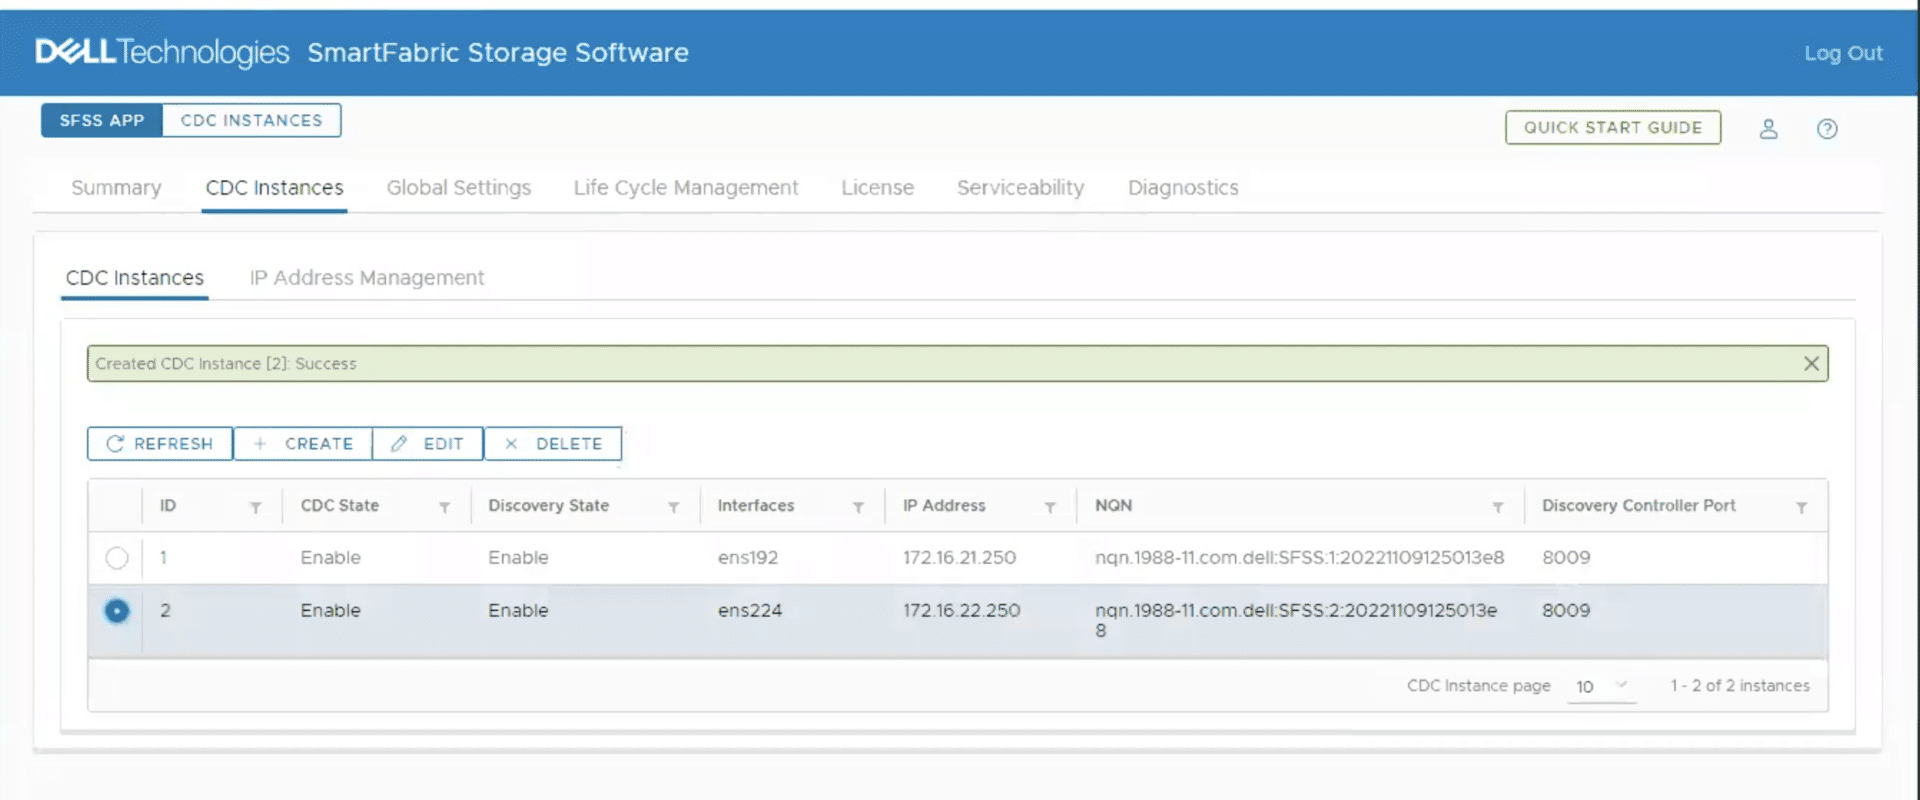The height and width of the screenshot is (800, 1920).
Task: Filter the IP Address column
Action: click(1050, 508)
